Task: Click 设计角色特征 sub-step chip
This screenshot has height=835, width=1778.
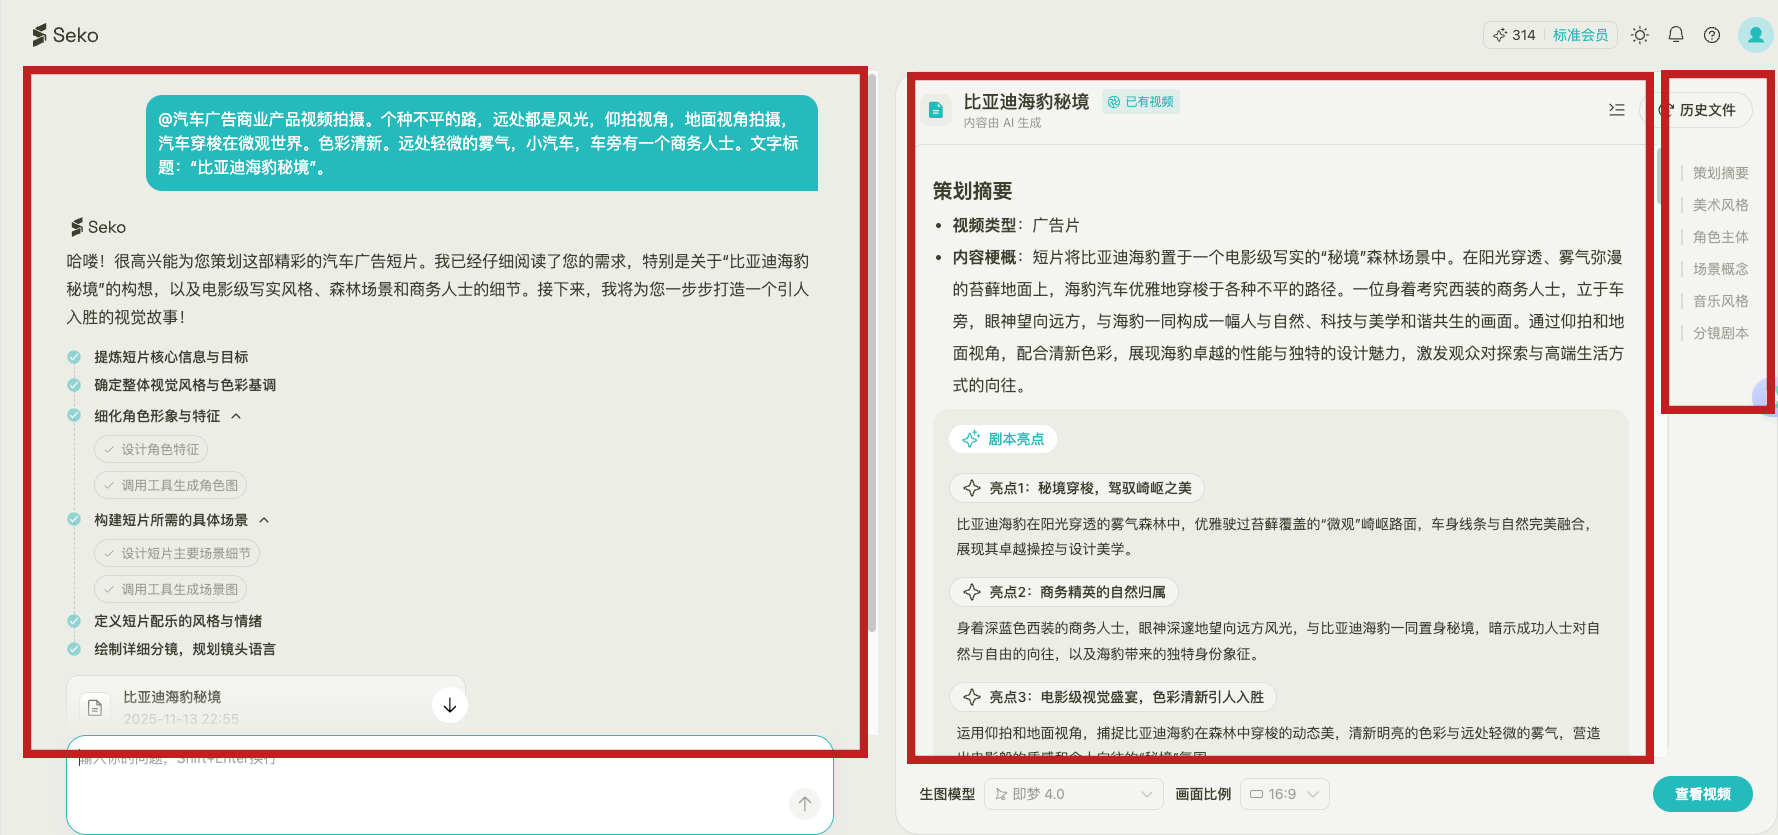Action: pyautogui.click(x=151, y=449)
